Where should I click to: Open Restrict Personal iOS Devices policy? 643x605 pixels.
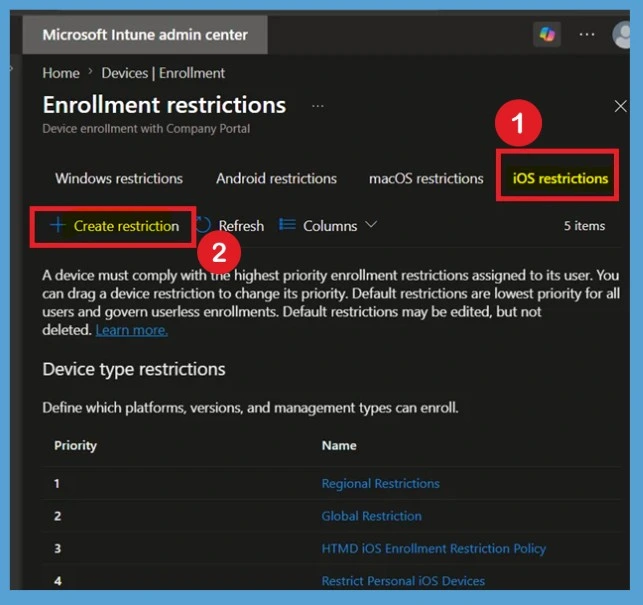coord(403,581)
